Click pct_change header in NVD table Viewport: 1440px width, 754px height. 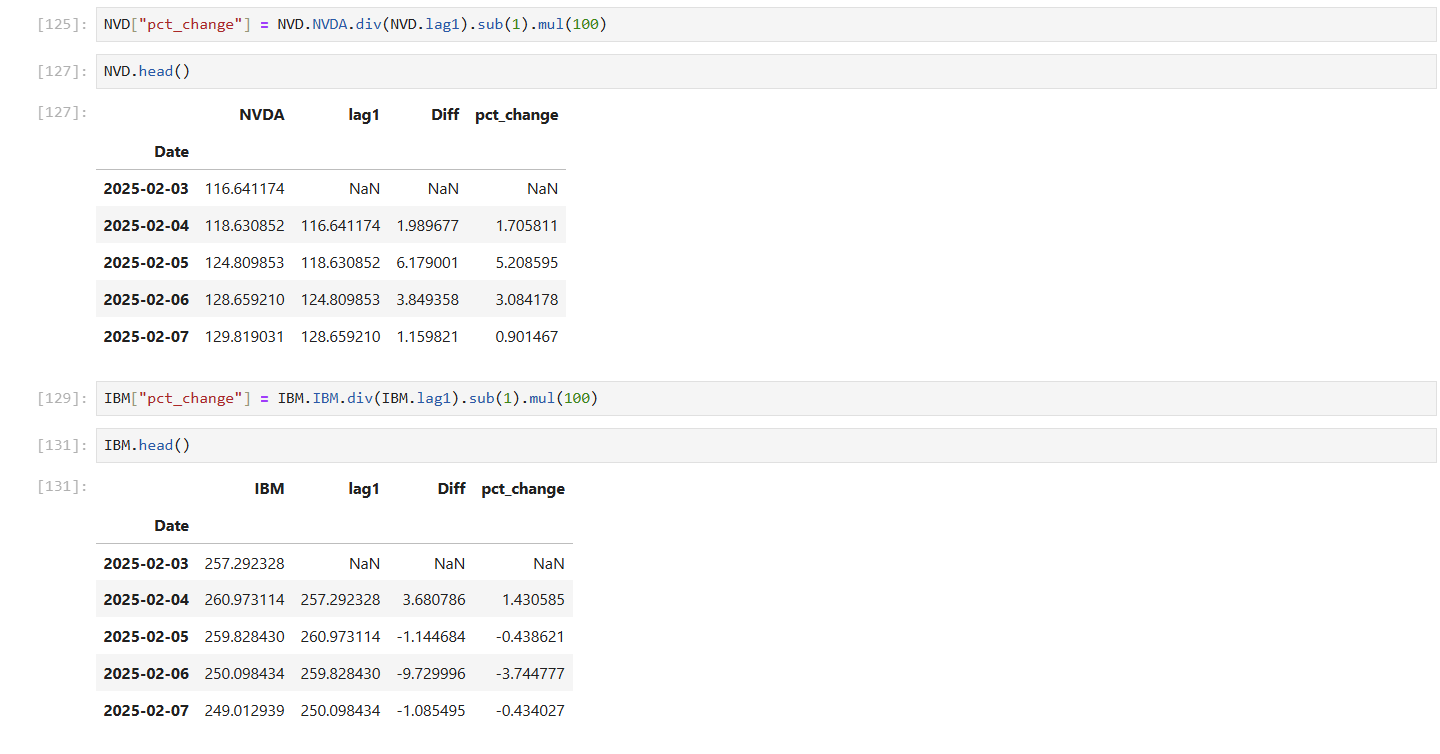(x=516, y=115)
